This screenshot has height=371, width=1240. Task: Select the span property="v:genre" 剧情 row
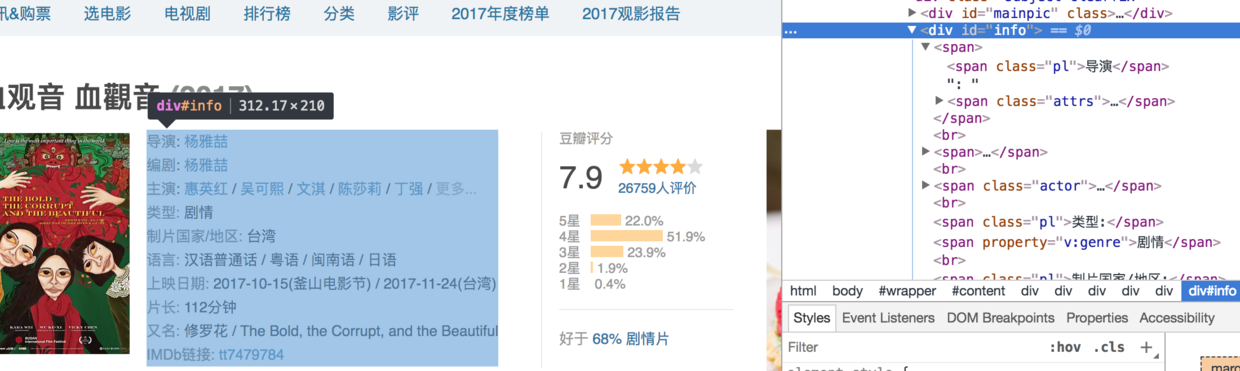coord(1076,242)
